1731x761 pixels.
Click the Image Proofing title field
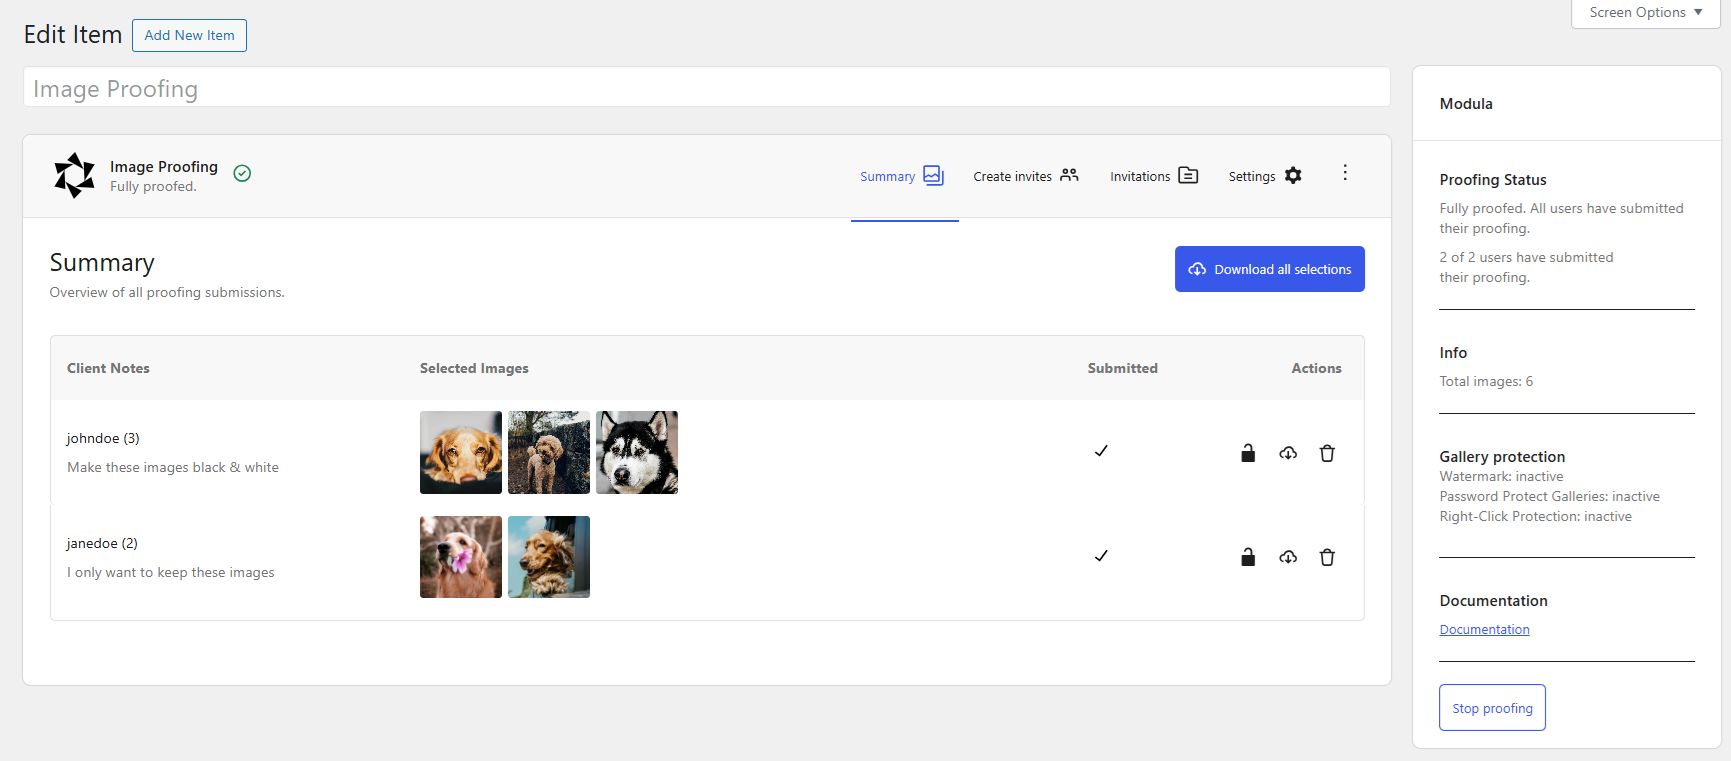(706, 88)
